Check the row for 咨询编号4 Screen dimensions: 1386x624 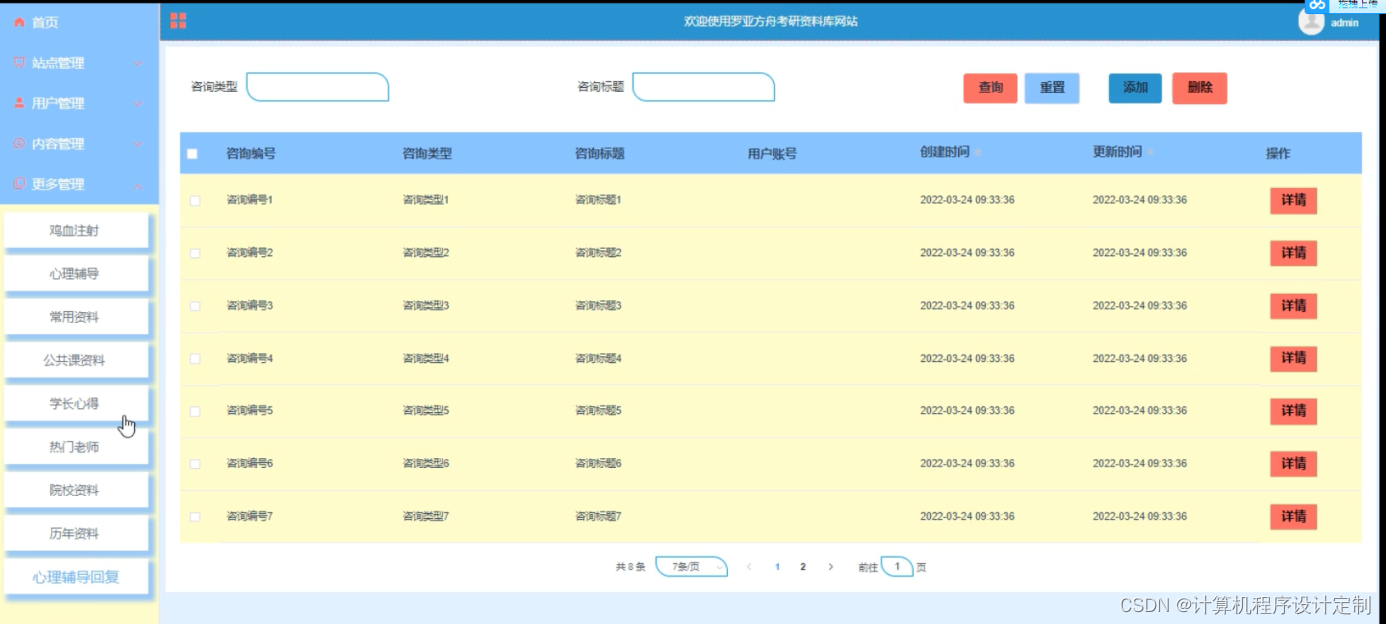[195, 358]
